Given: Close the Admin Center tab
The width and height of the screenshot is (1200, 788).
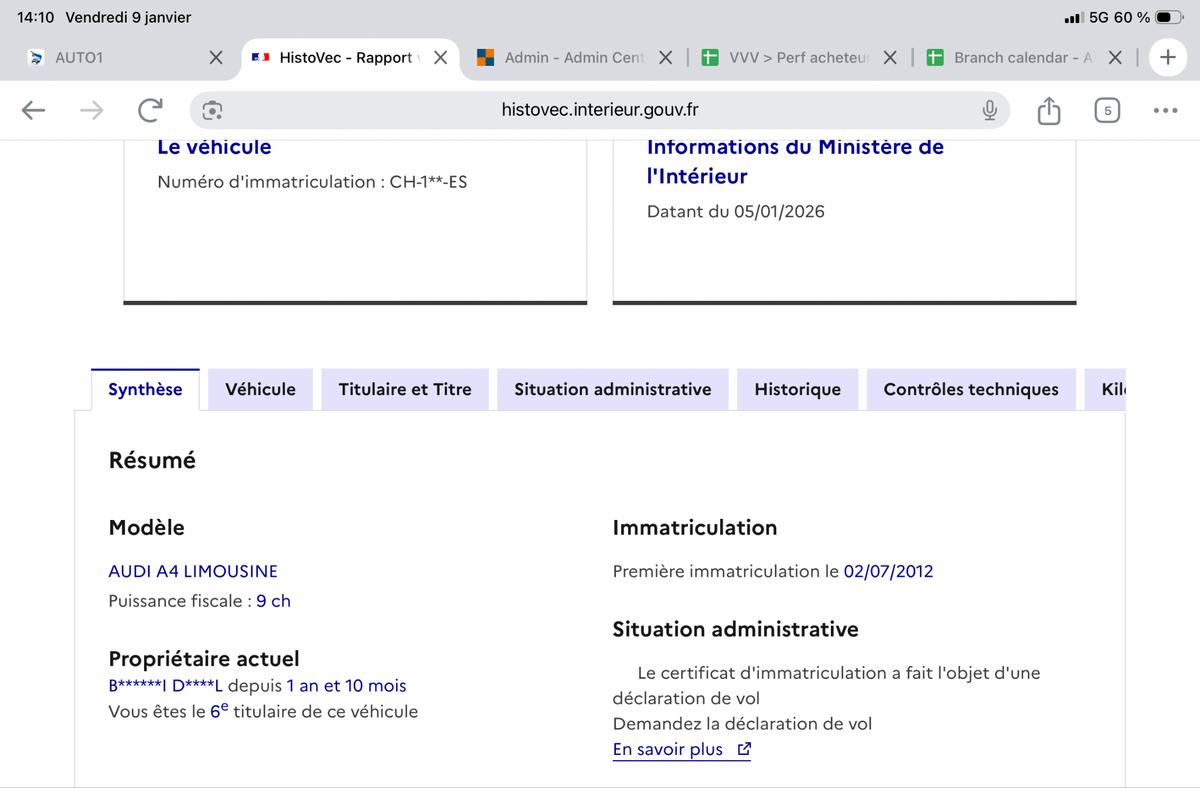Looking at the screenshot, I should [x=666, y=58].
